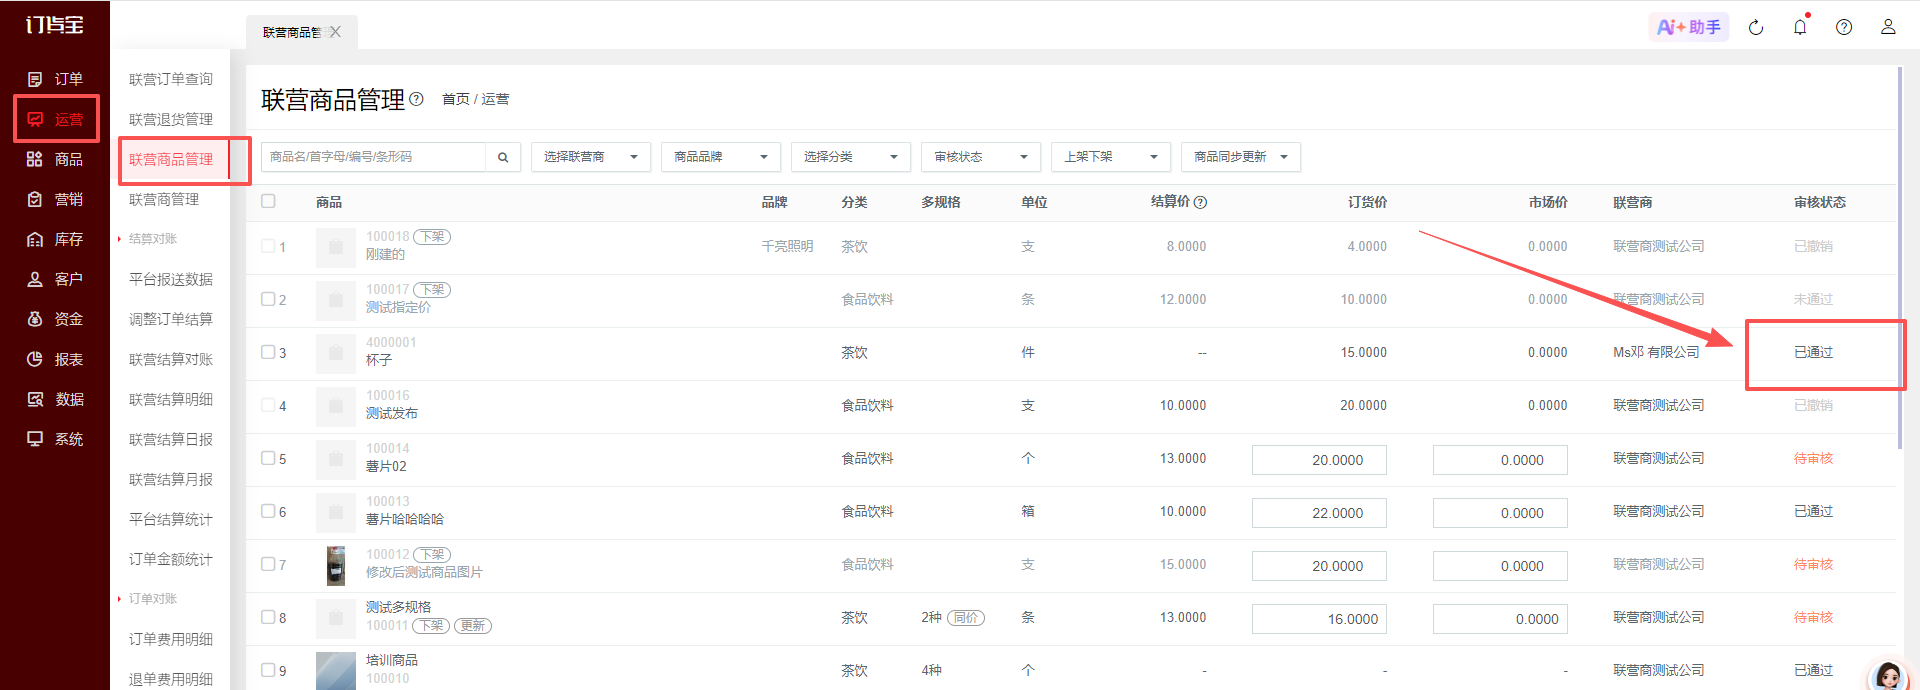Open the 选择分类 dropdown
Screen dimensions: 1920x690
[x=850, y=157]
